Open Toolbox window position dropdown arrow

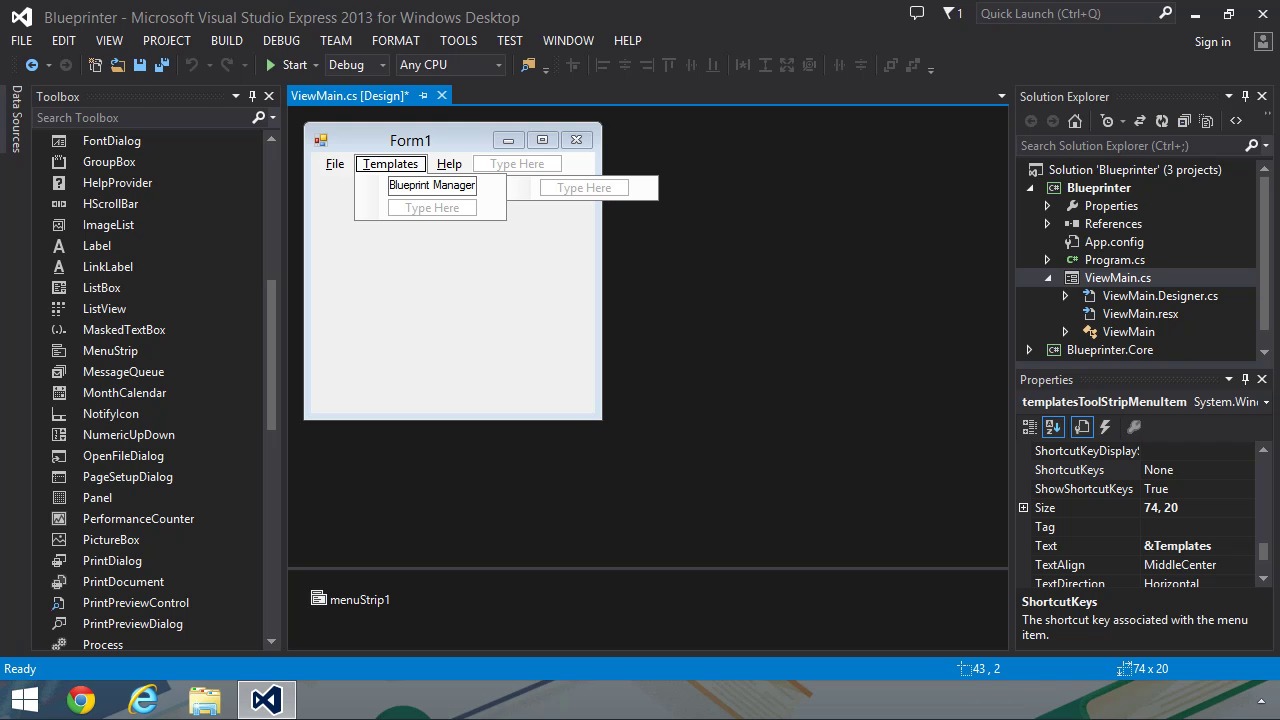[236, 96]
